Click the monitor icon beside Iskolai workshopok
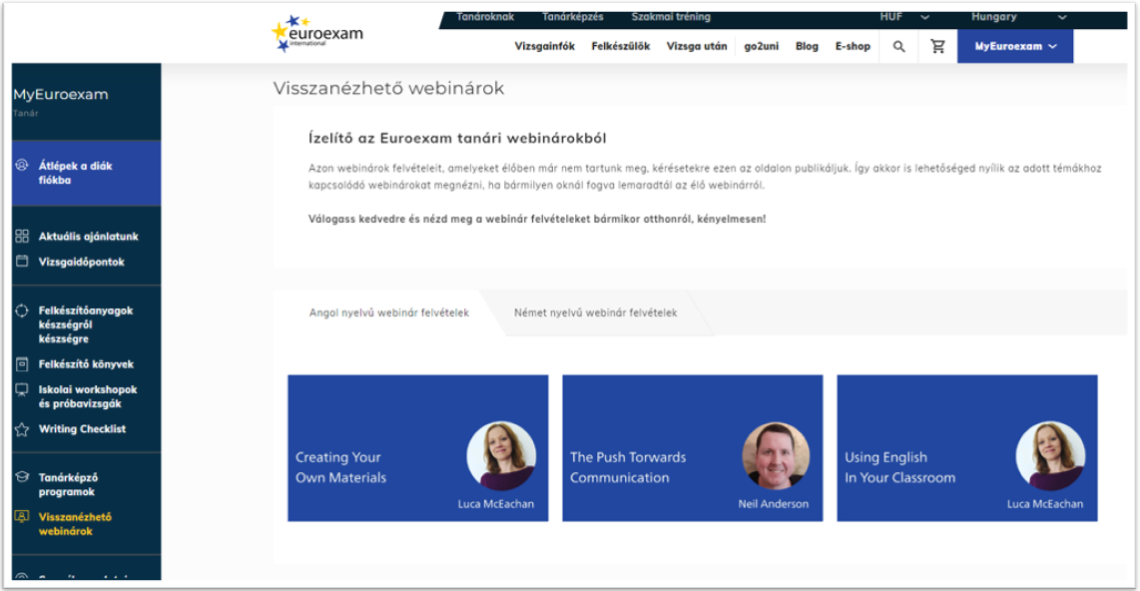This screenshot has width=1140, height=591. 23,390
